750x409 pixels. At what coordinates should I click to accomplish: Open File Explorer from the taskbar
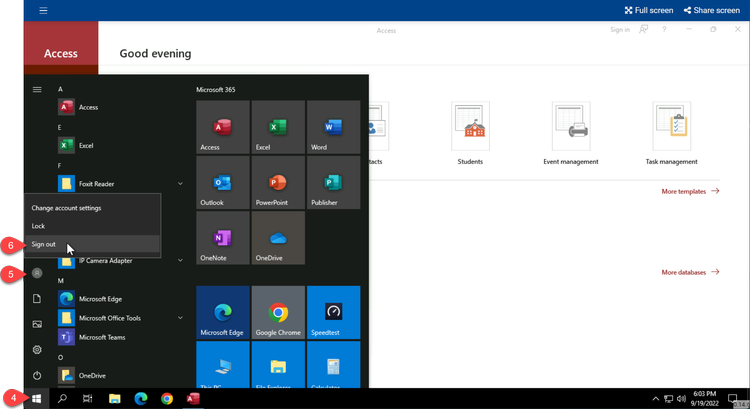pyautogui.click(x=114, y=398)
